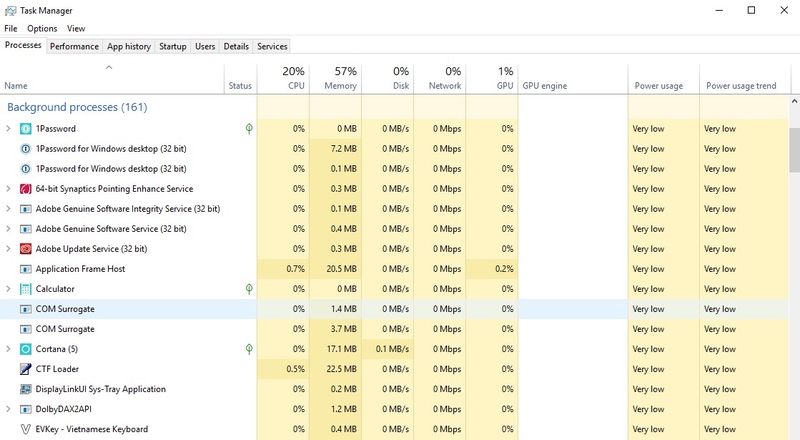Select the 1Password for Windows desktop row using 0.1 MB
Image resolution: width=800 pixels, height=440 pixels.
394,169
